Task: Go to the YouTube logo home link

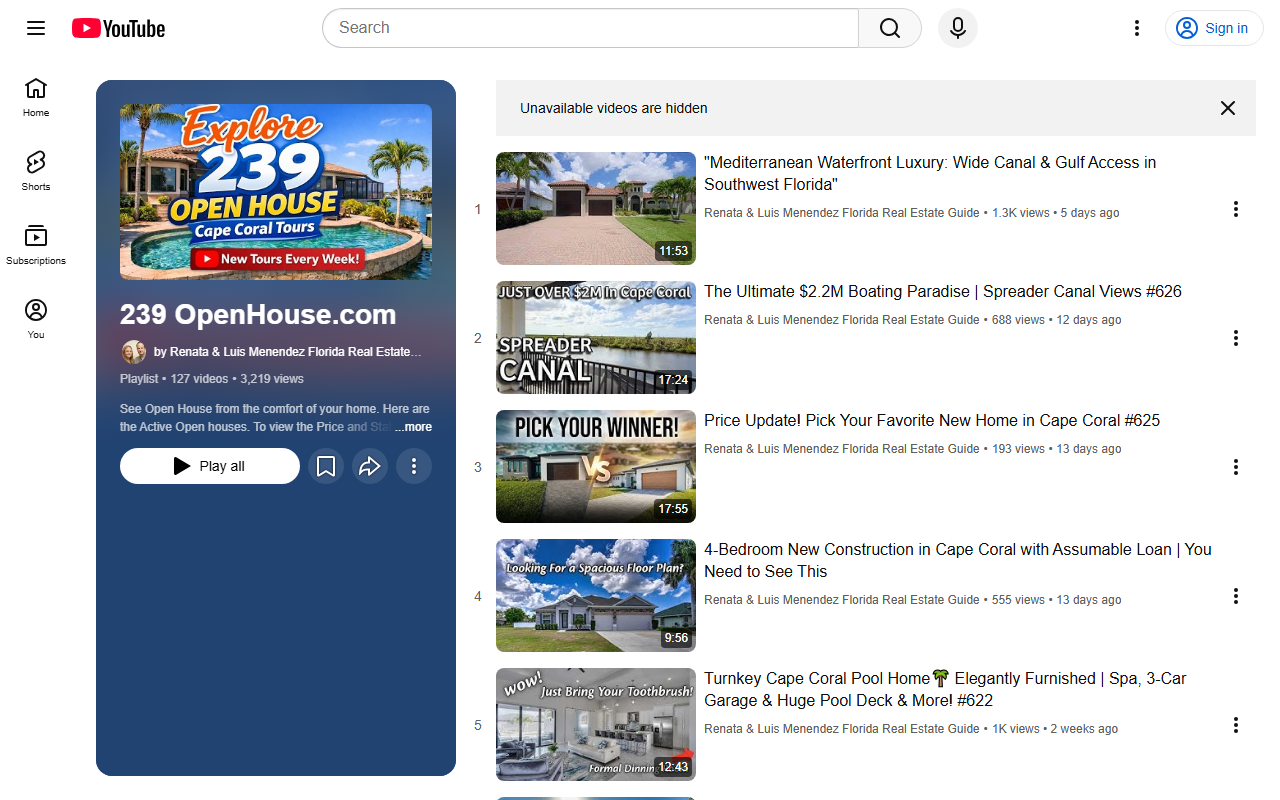Action: [118, 28]
